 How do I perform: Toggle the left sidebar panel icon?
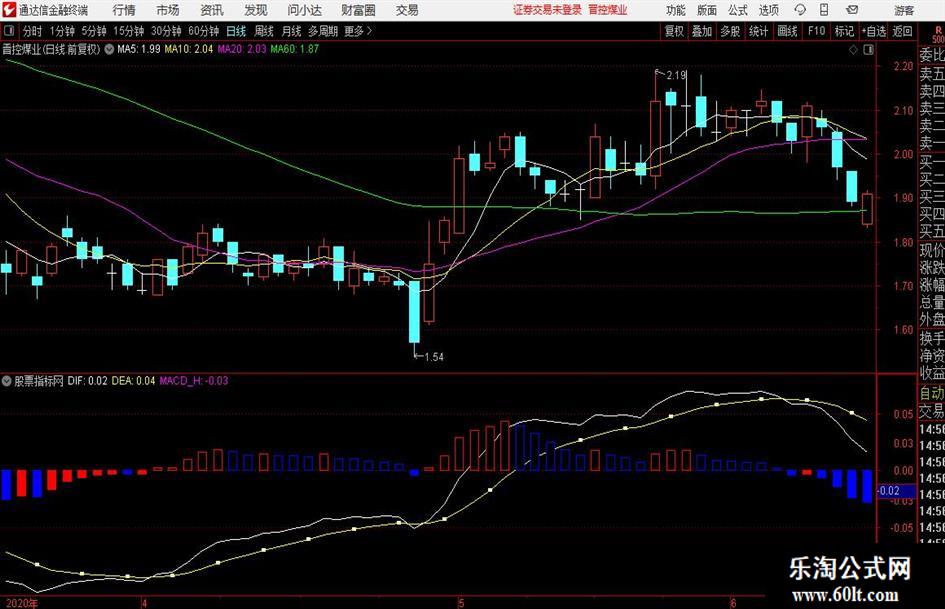(8, 31)
